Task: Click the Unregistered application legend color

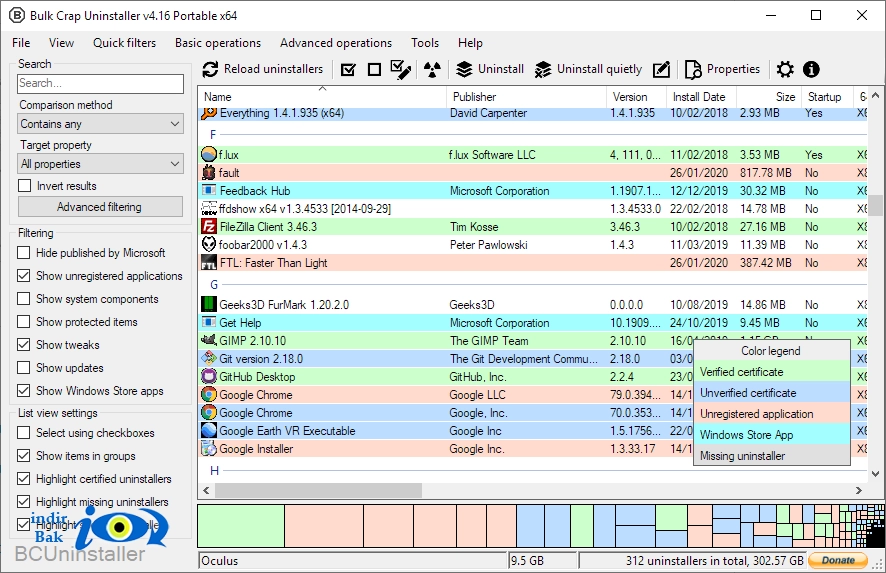Action: pyautogui.click(x=771, y=414)
